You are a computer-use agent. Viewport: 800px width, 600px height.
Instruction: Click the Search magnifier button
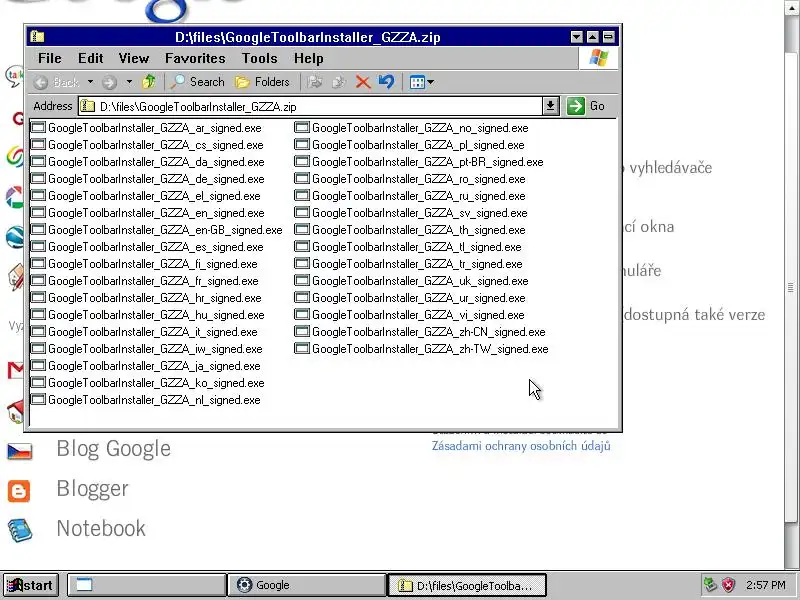(x=198, y=82)
